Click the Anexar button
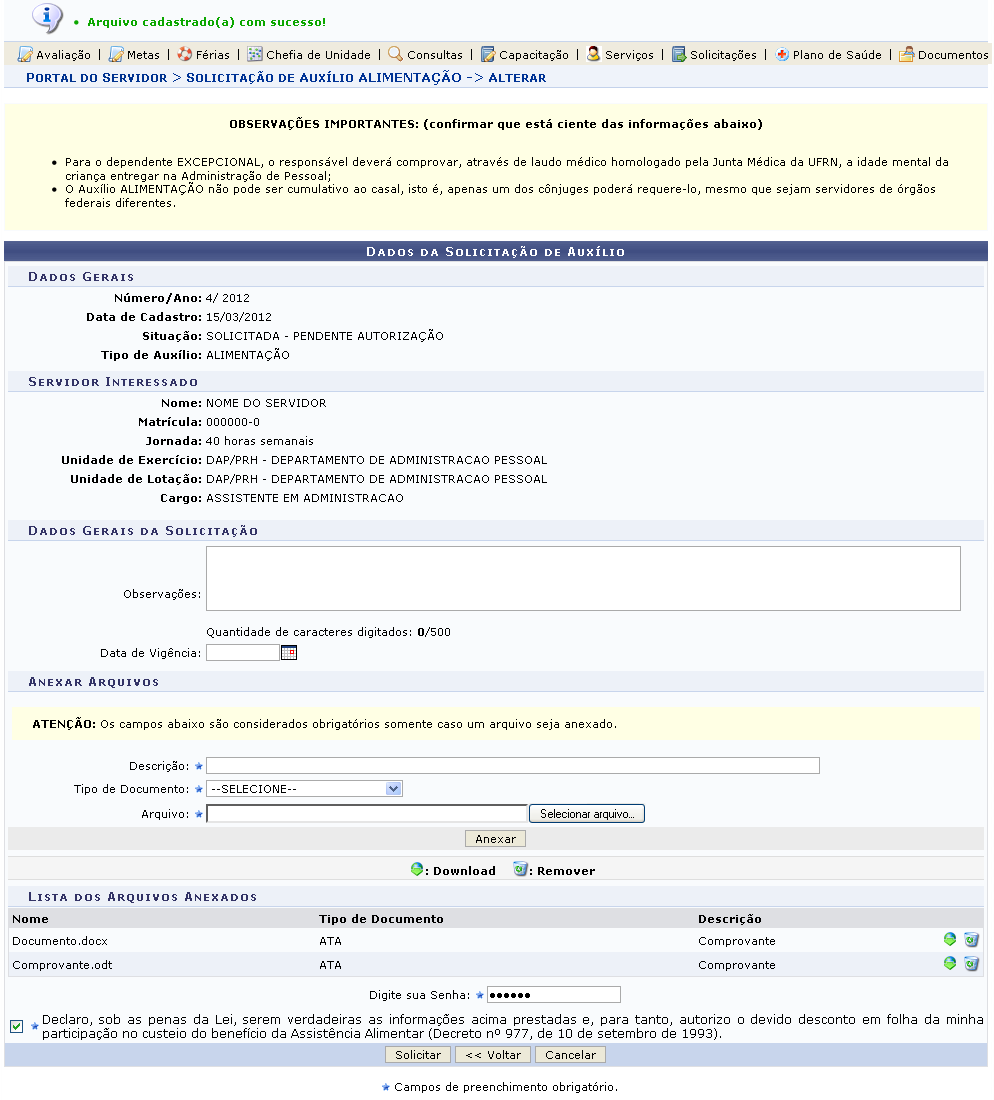 [x=495, y=839]
